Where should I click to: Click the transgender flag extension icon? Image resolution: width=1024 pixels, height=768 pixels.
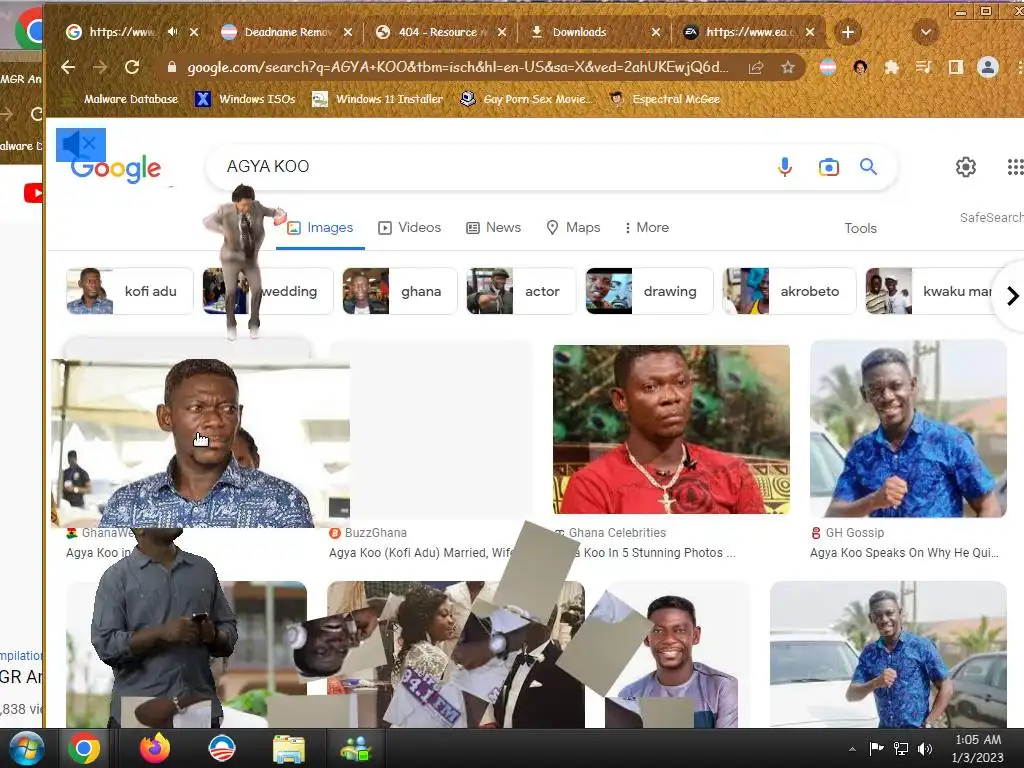[x=828, y=67]
